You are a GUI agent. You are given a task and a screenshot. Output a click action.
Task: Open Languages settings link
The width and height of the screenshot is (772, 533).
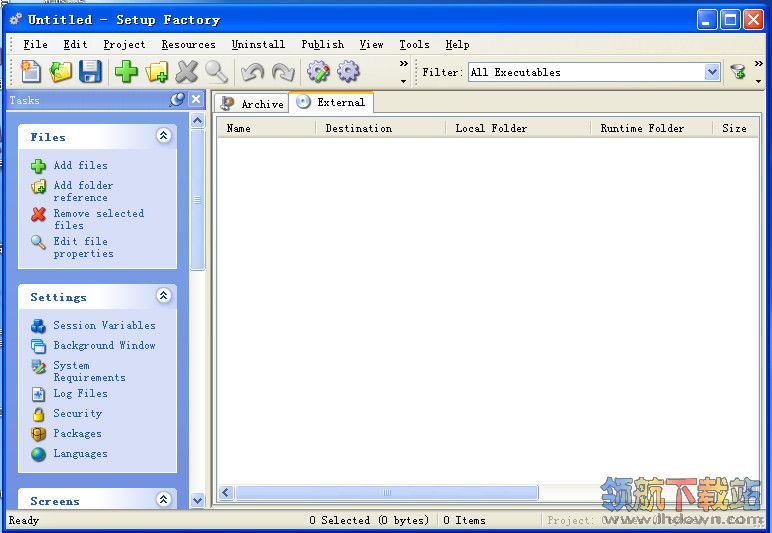[x=80, y=454]
